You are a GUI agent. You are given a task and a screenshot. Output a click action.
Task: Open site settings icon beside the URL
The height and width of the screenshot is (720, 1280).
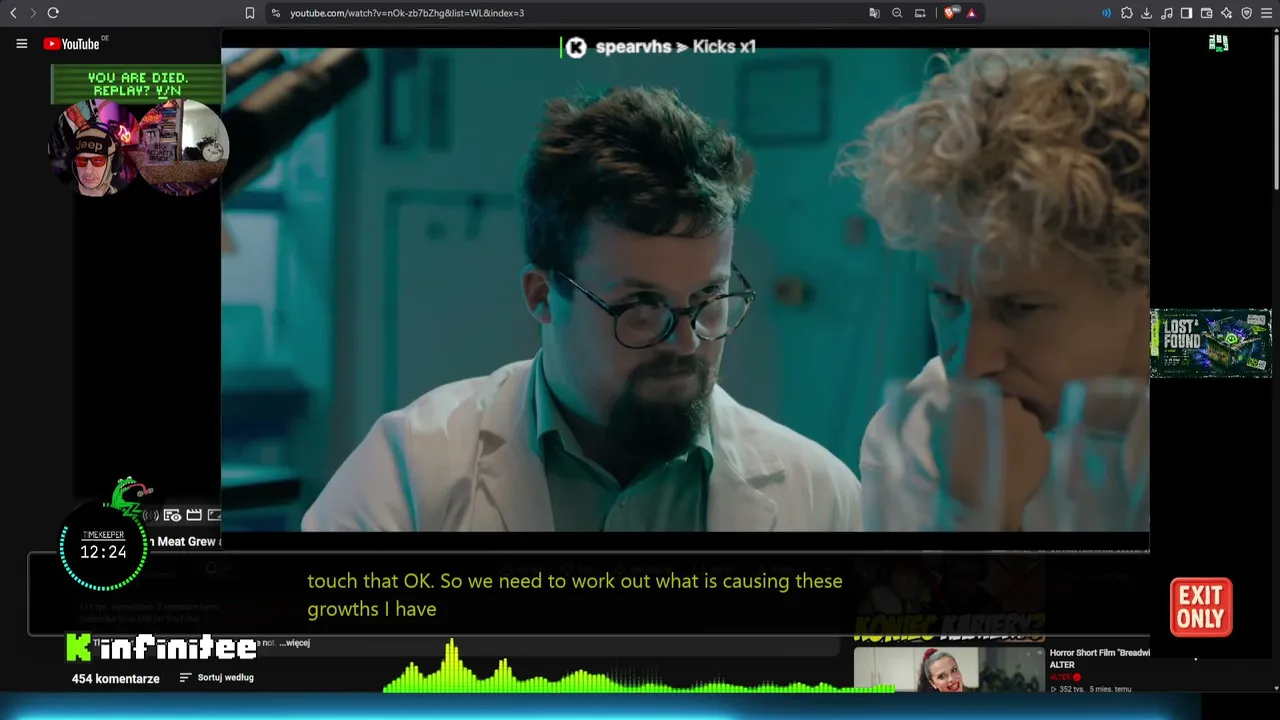click(x=275, y=13)
